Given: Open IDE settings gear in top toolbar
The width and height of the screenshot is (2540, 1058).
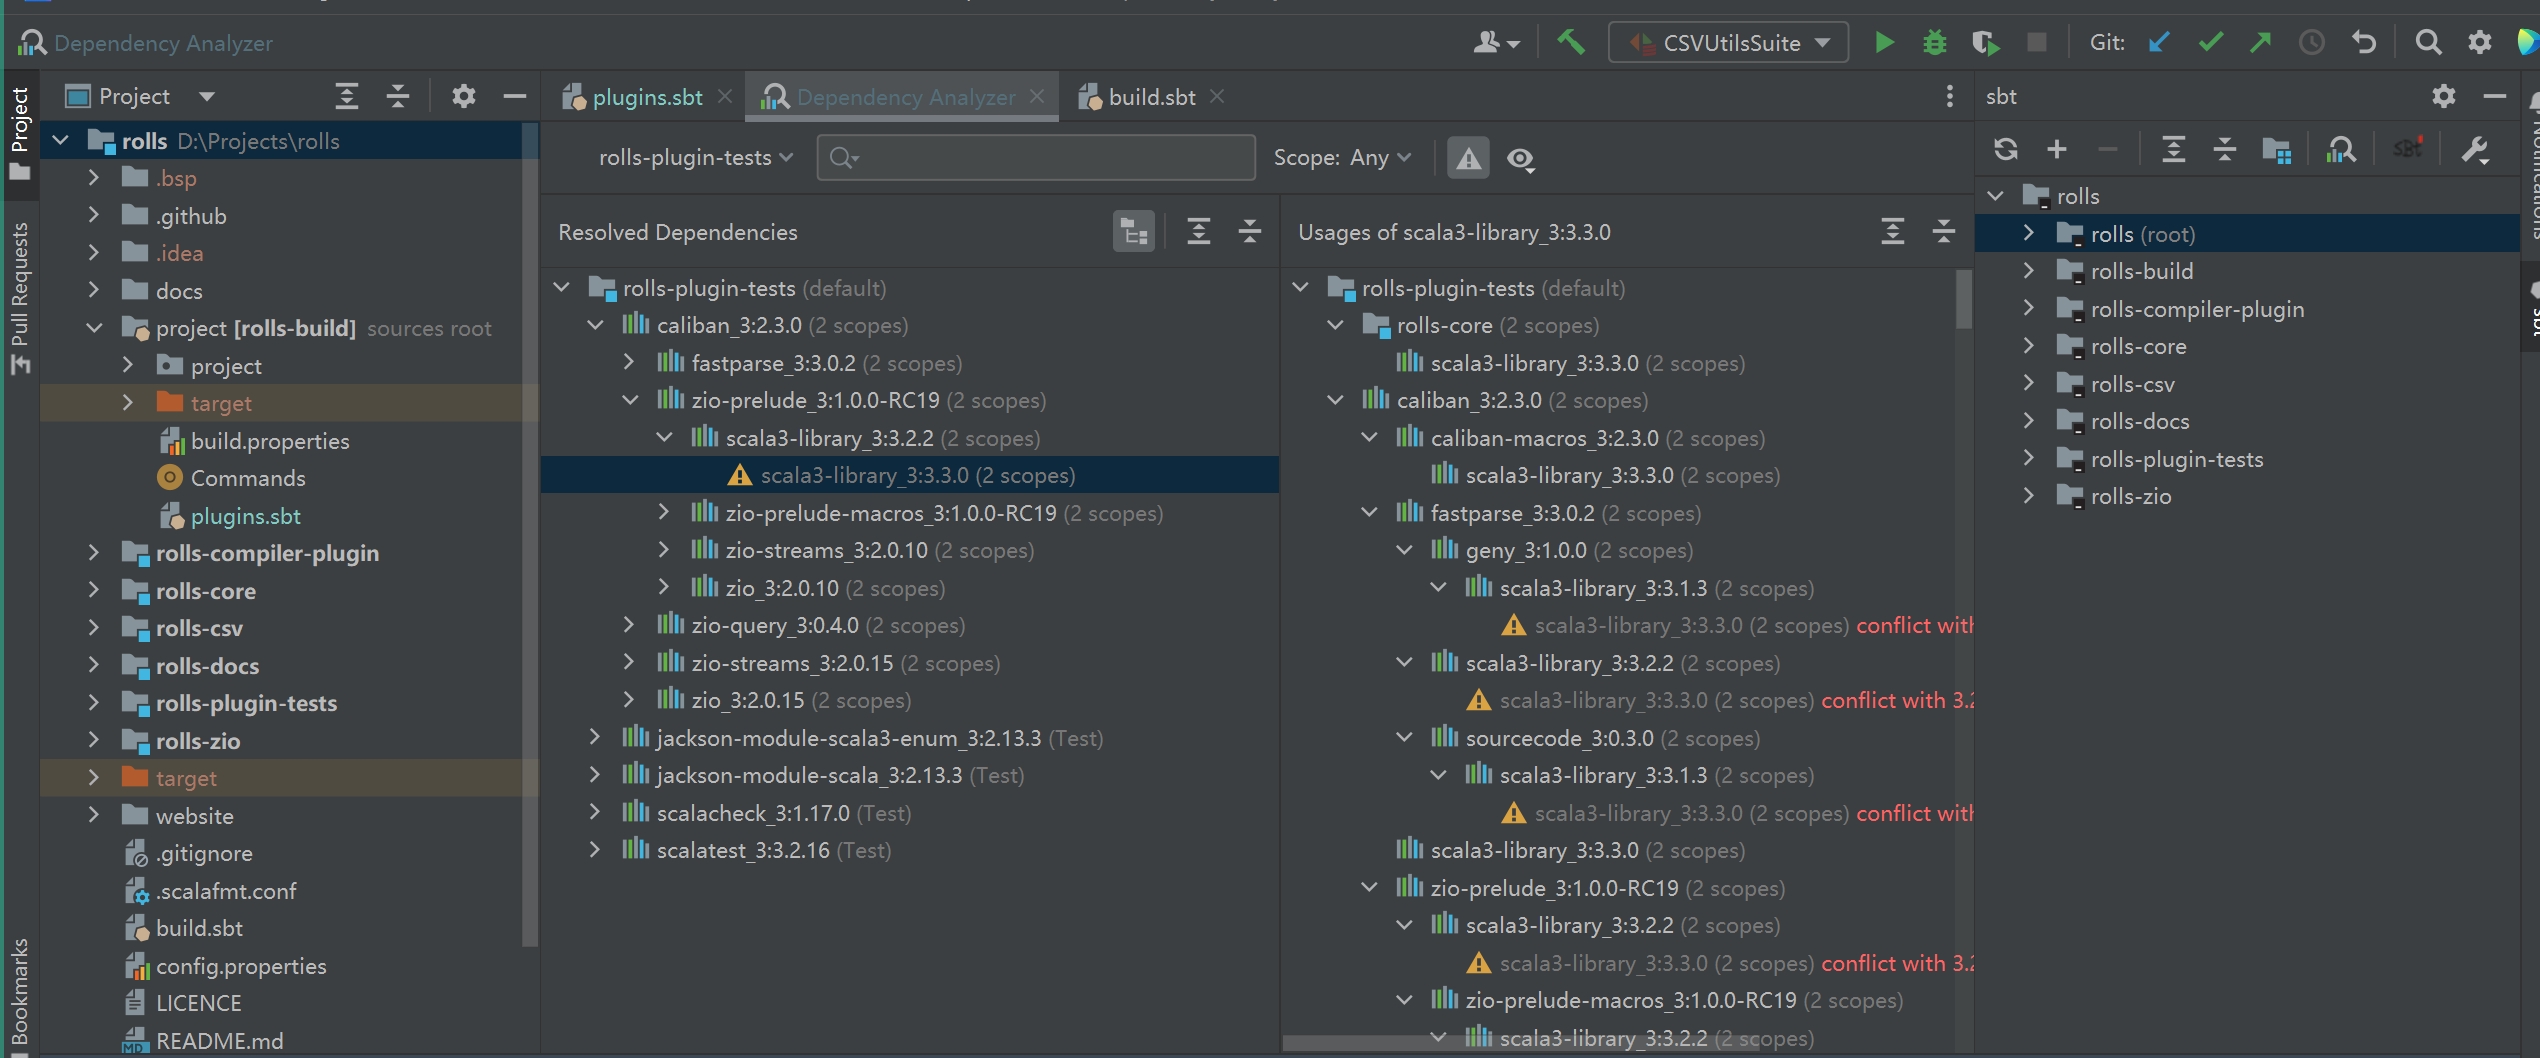Looking at the screenshot, I should (2480, 43).
